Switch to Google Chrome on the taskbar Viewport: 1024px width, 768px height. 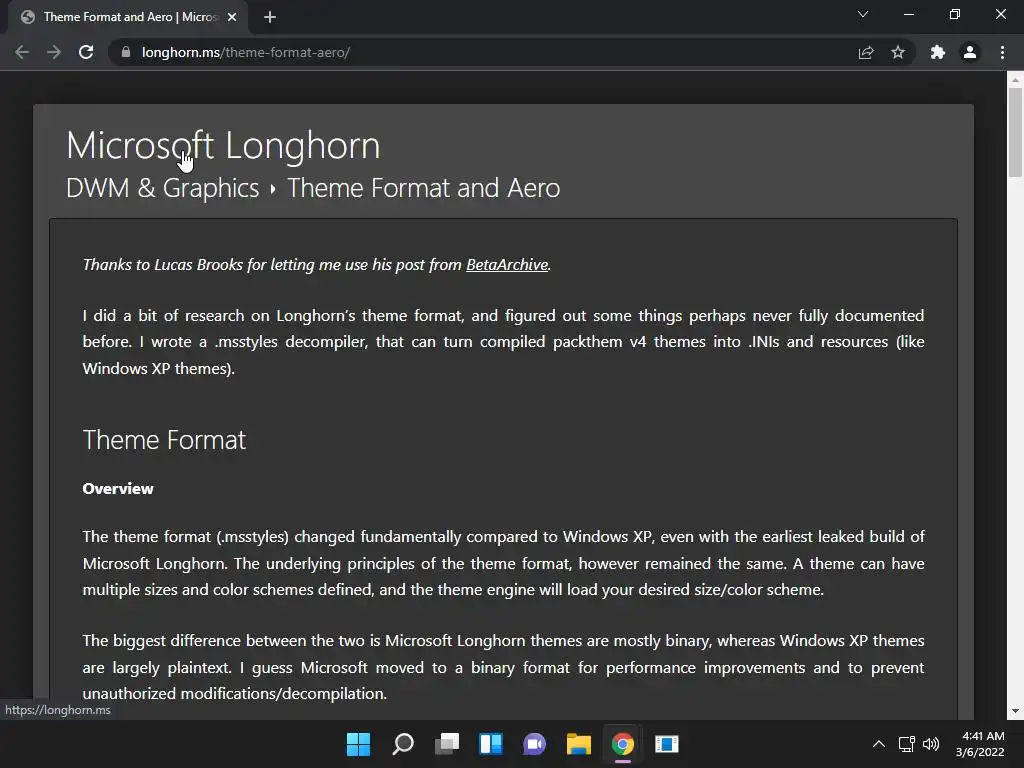622,744
